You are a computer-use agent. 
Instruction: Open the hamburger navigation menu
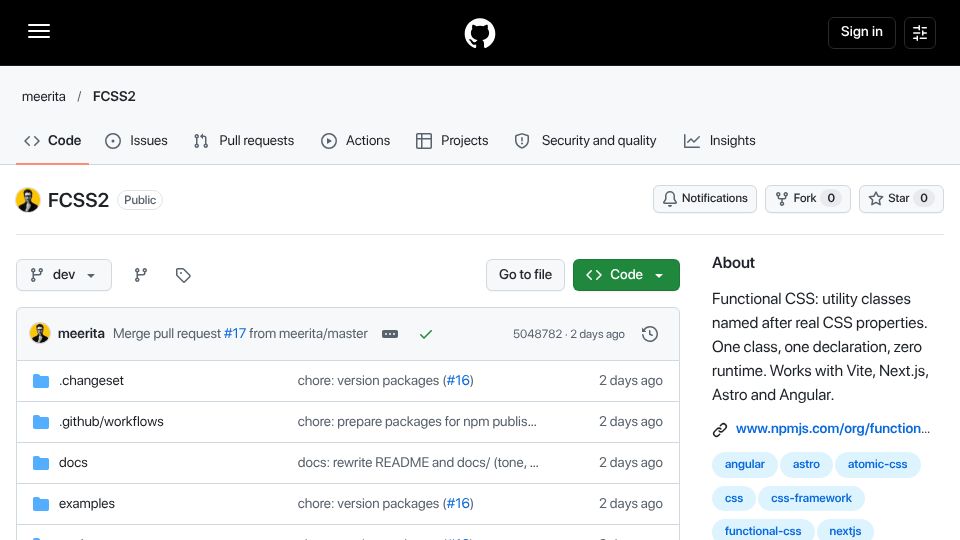(x=39, y=31)
